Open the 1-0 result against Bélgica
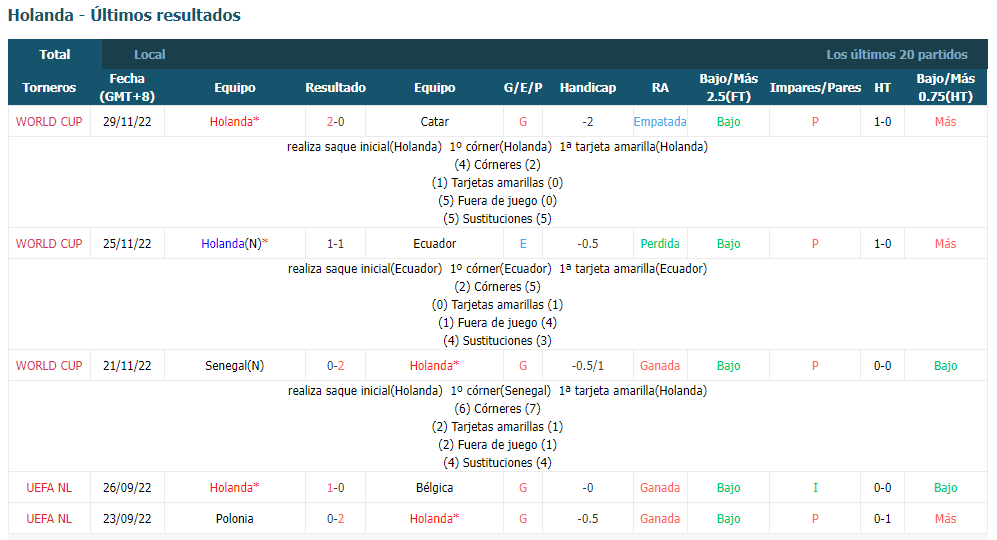 click(x=335, y=488)
